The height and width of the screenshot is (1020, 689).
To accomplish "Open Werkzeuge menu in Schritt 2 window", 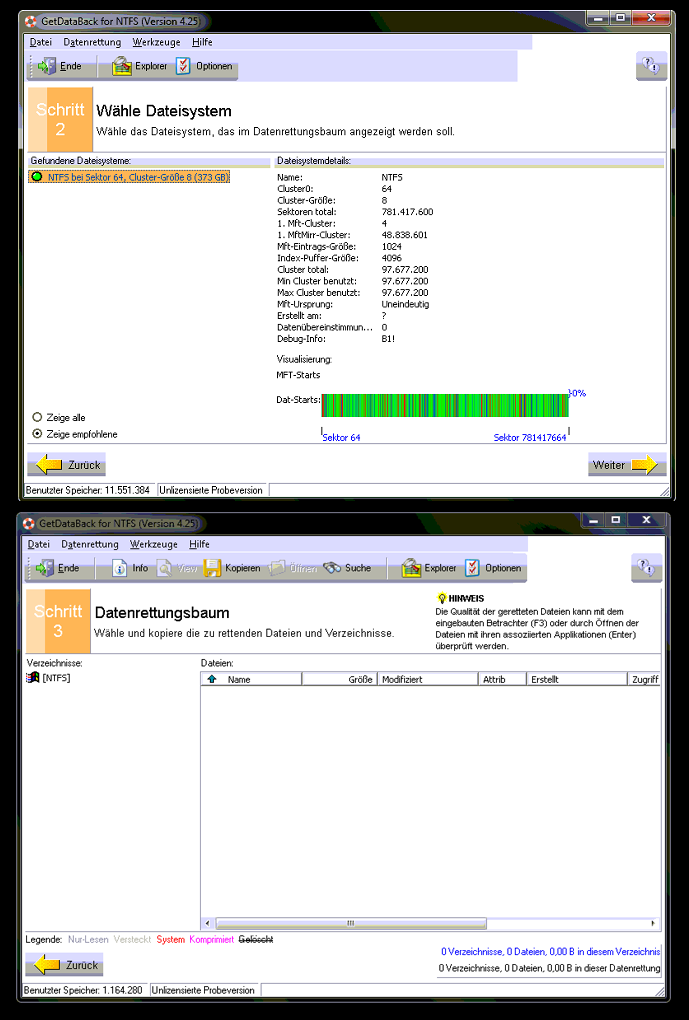I will pos(156,42).
